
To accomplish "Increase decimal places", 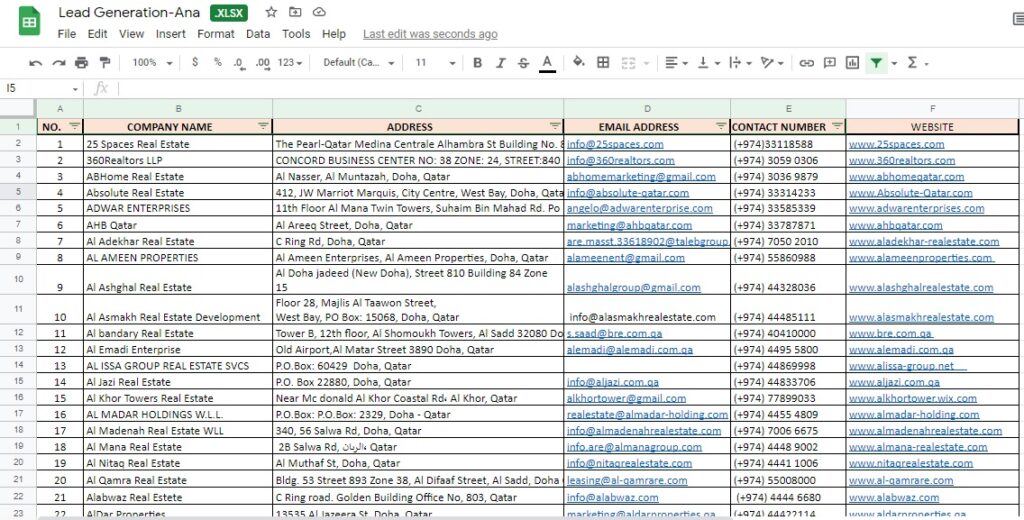I will click(263, 63).
